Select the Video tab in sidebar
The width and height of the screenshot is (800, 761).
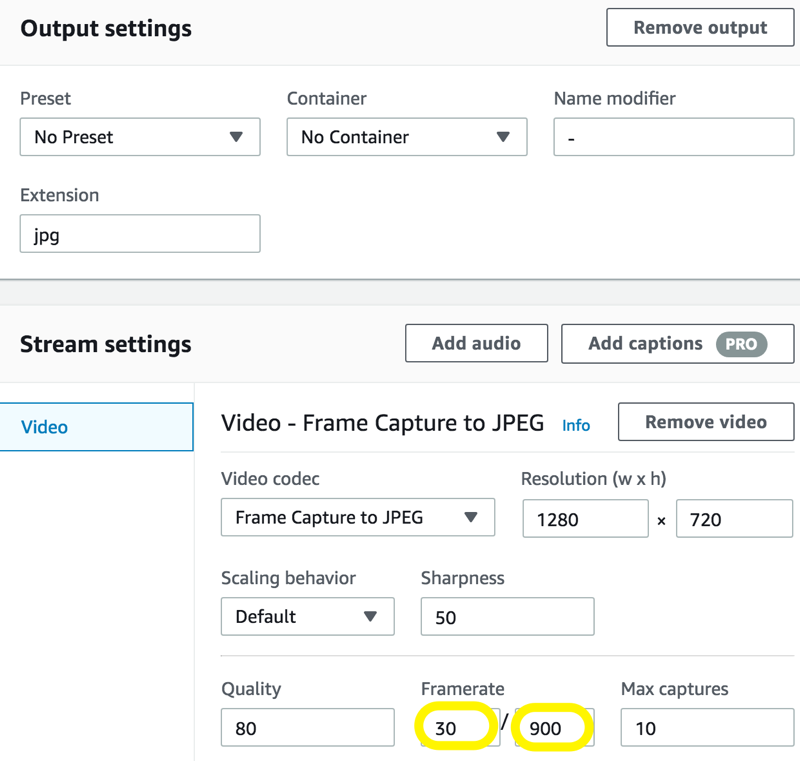pyautogui.click(x=97, y=427)
